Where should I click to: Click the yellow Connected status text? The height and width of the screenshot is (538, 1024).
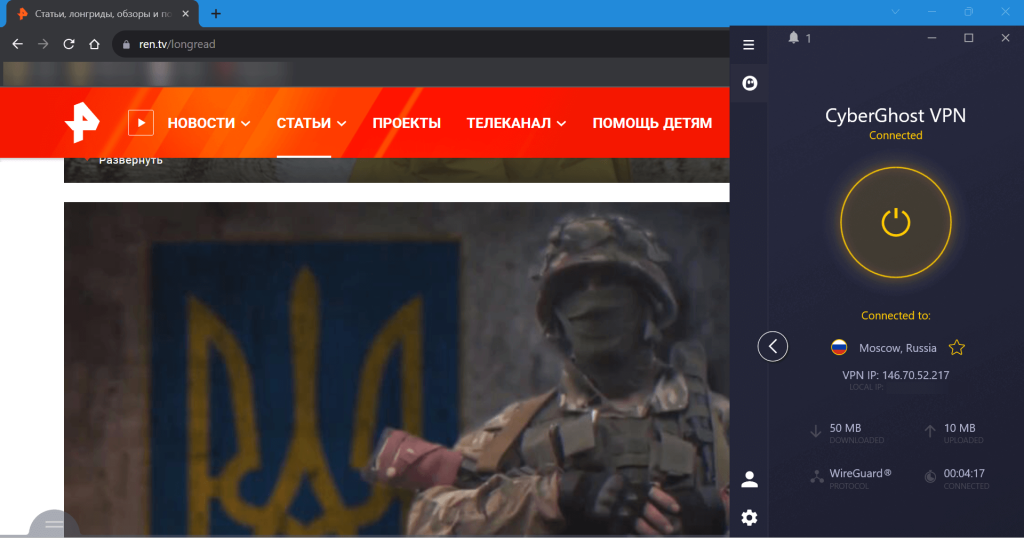pyautogui.click(x=895, y=135)
